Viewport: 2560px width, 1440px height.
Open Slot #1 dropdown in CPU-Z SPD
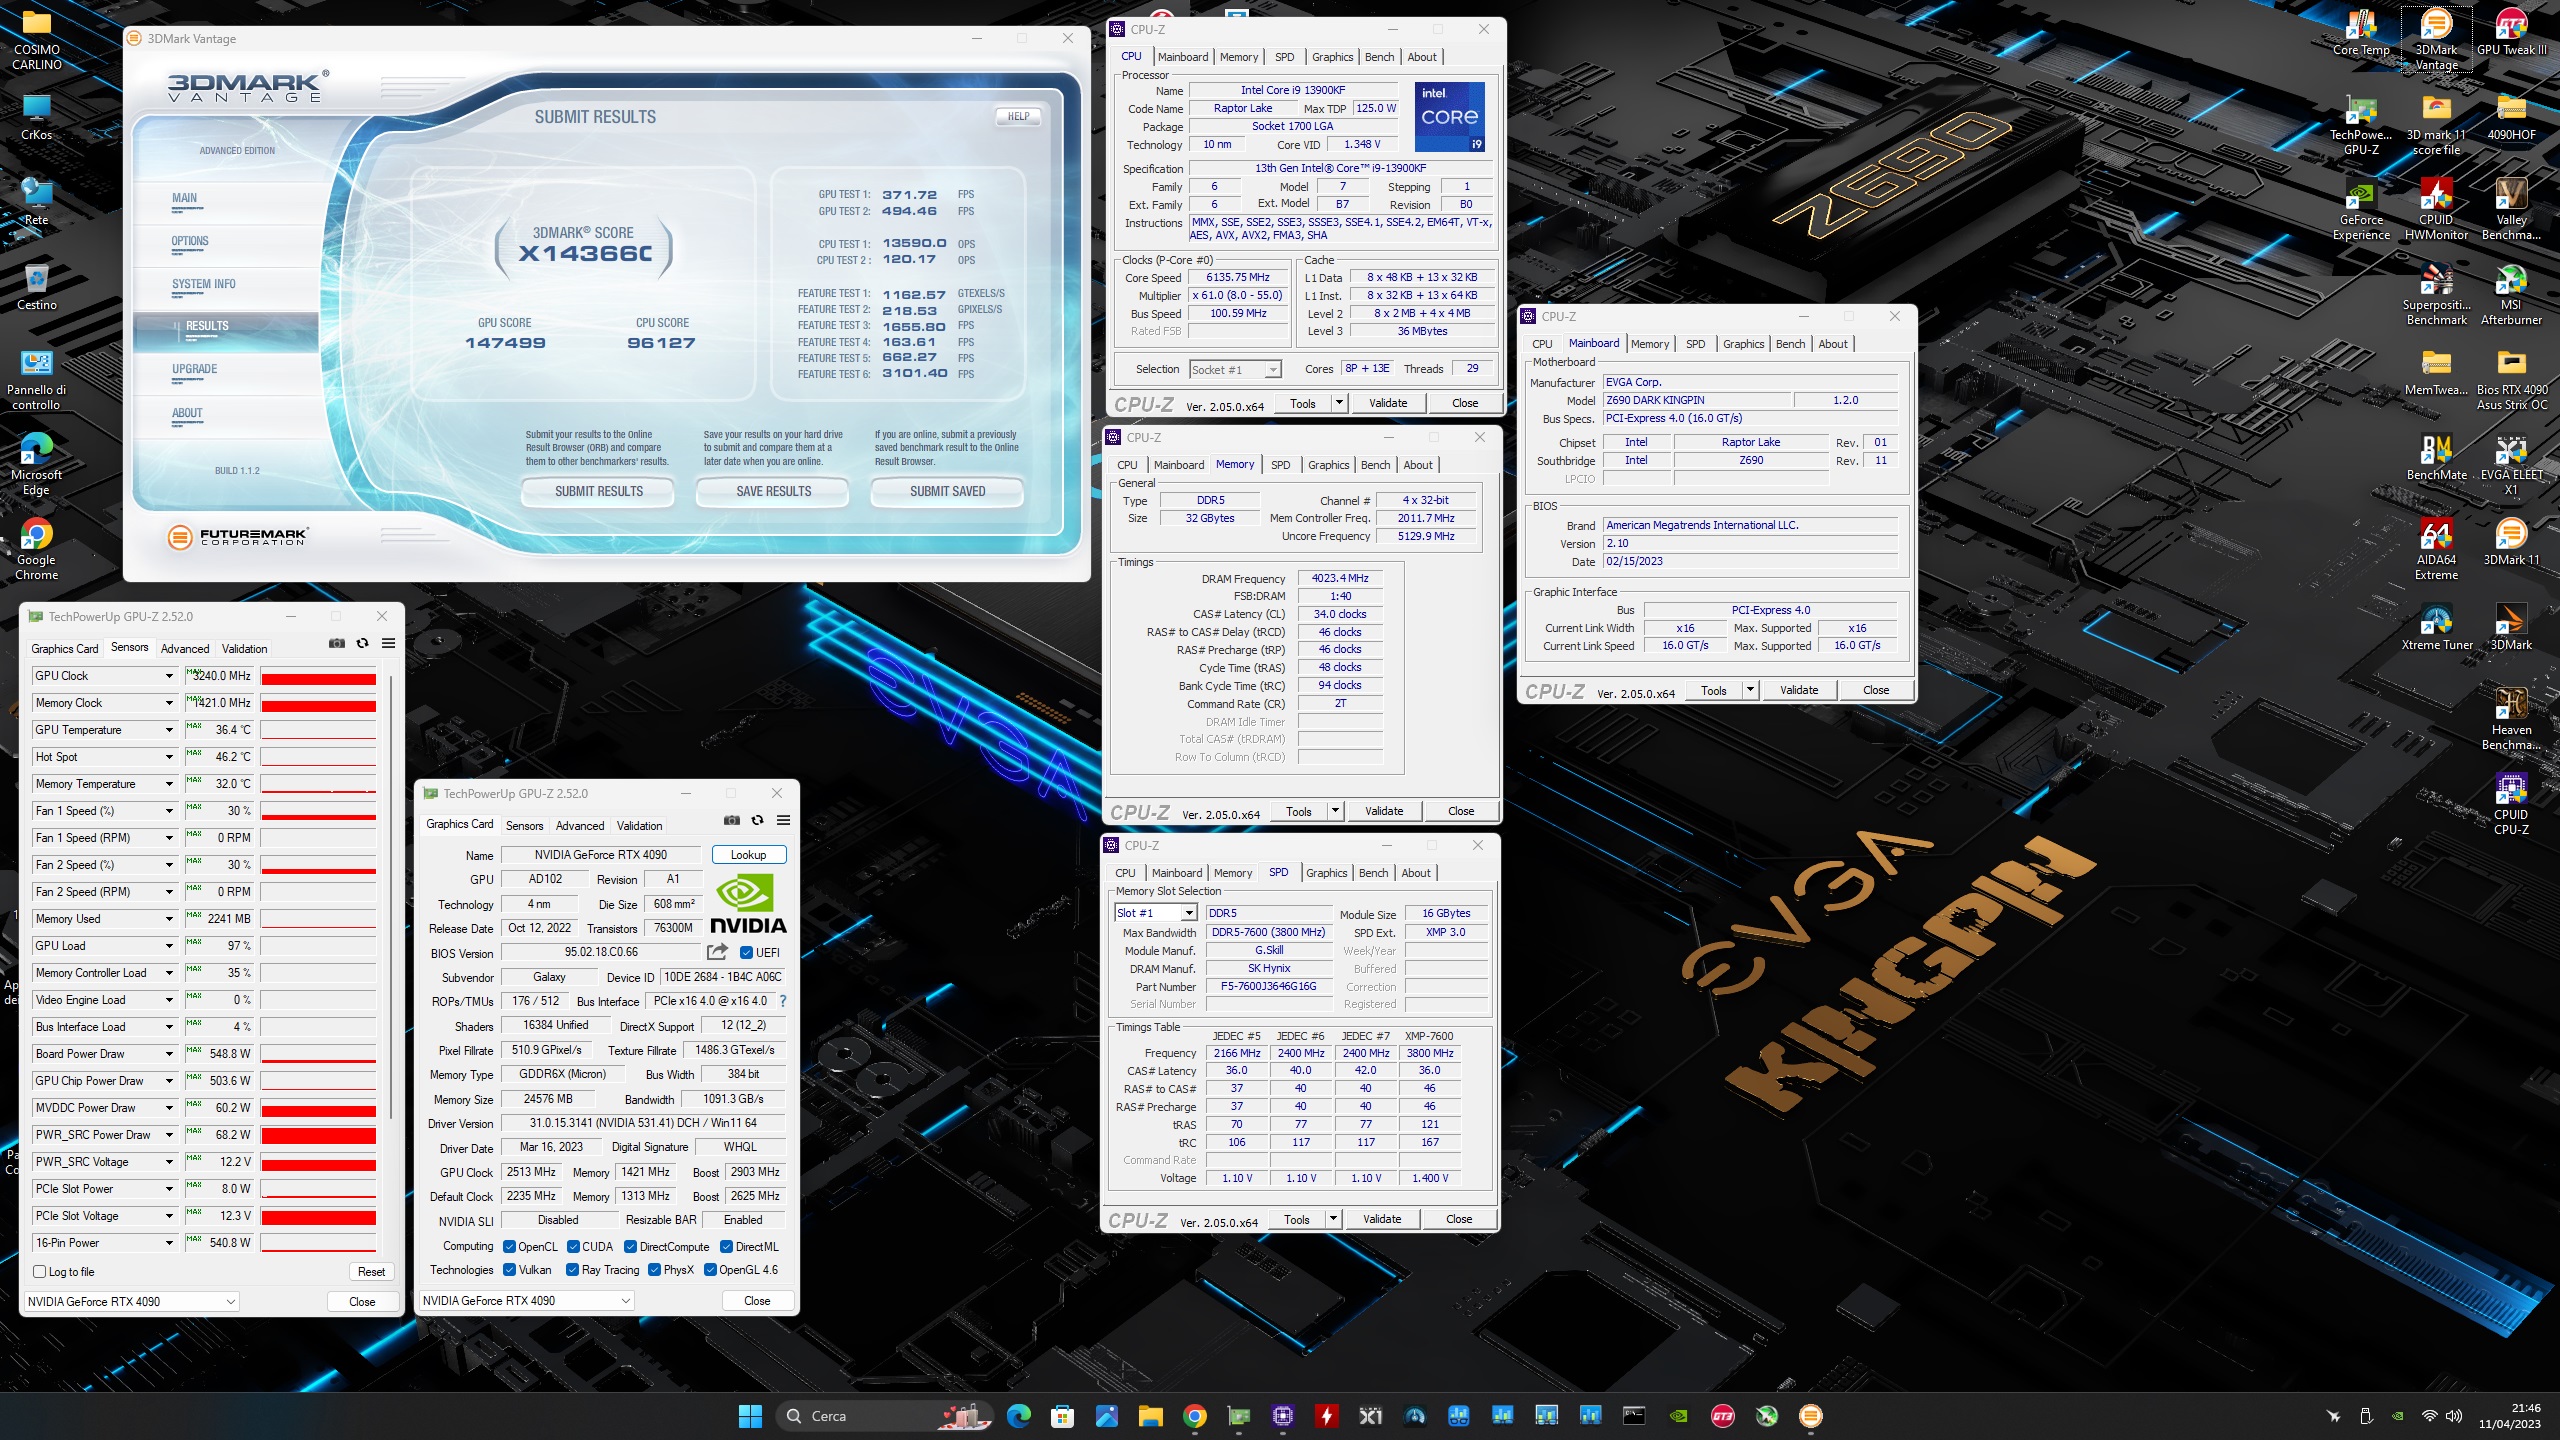(x=1156, y=913)
